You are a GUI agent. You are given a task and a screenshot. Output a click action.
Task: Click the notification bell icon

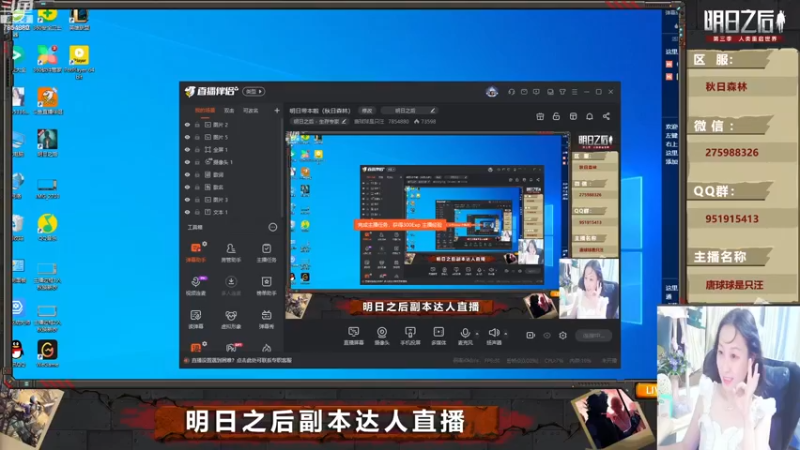(589, 116)
